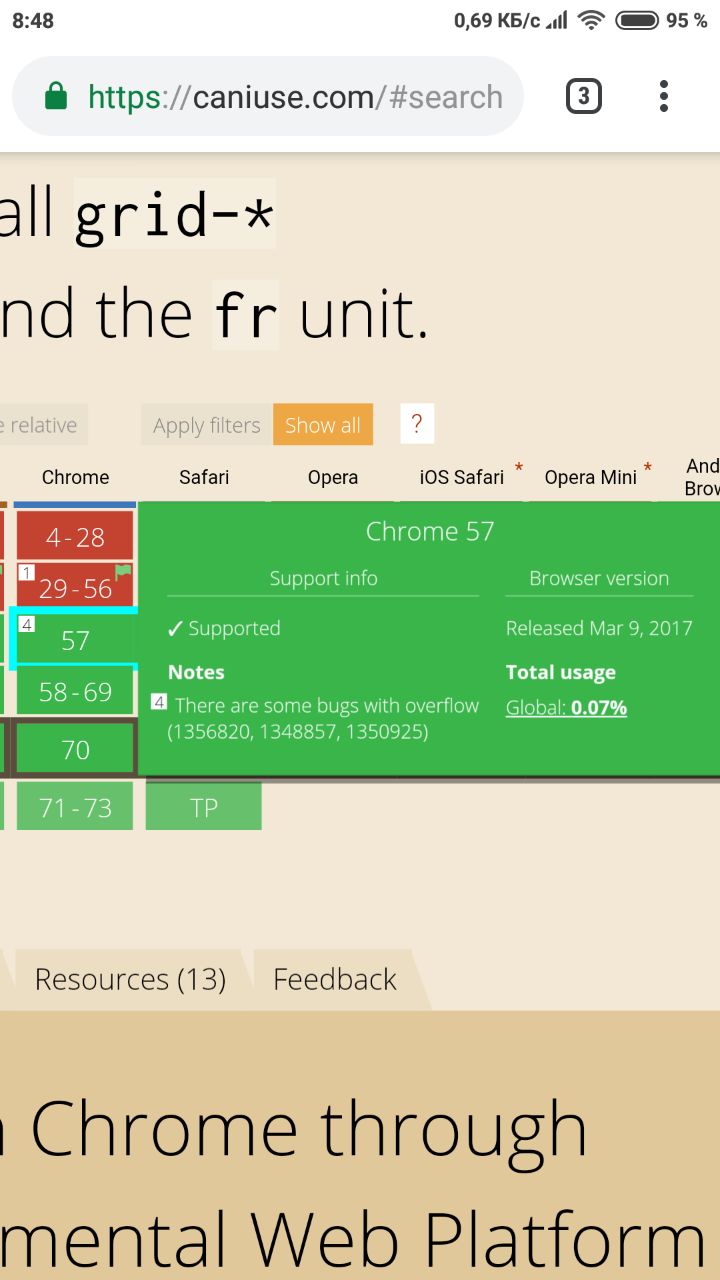Click the Apply filters button
The width and height of the screenshot is (720, 1280).
point(206,425)
